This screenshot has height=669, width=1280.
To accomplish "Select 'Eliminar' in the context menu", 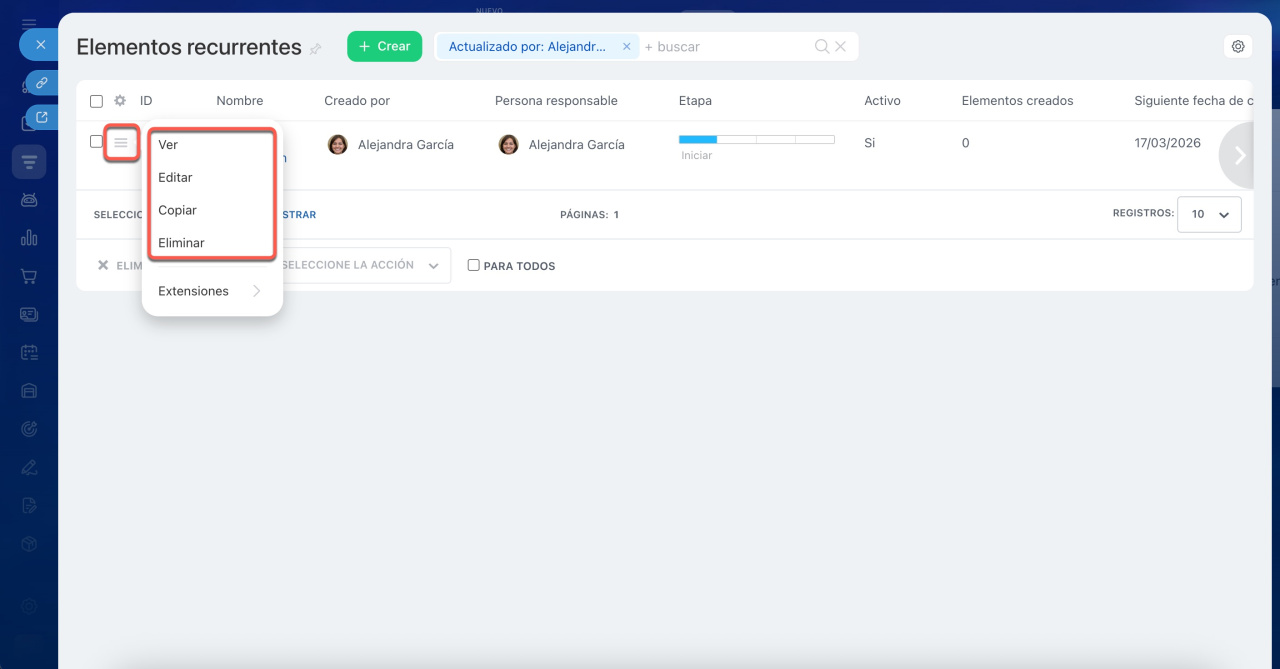I will click(x=181, y=243).
